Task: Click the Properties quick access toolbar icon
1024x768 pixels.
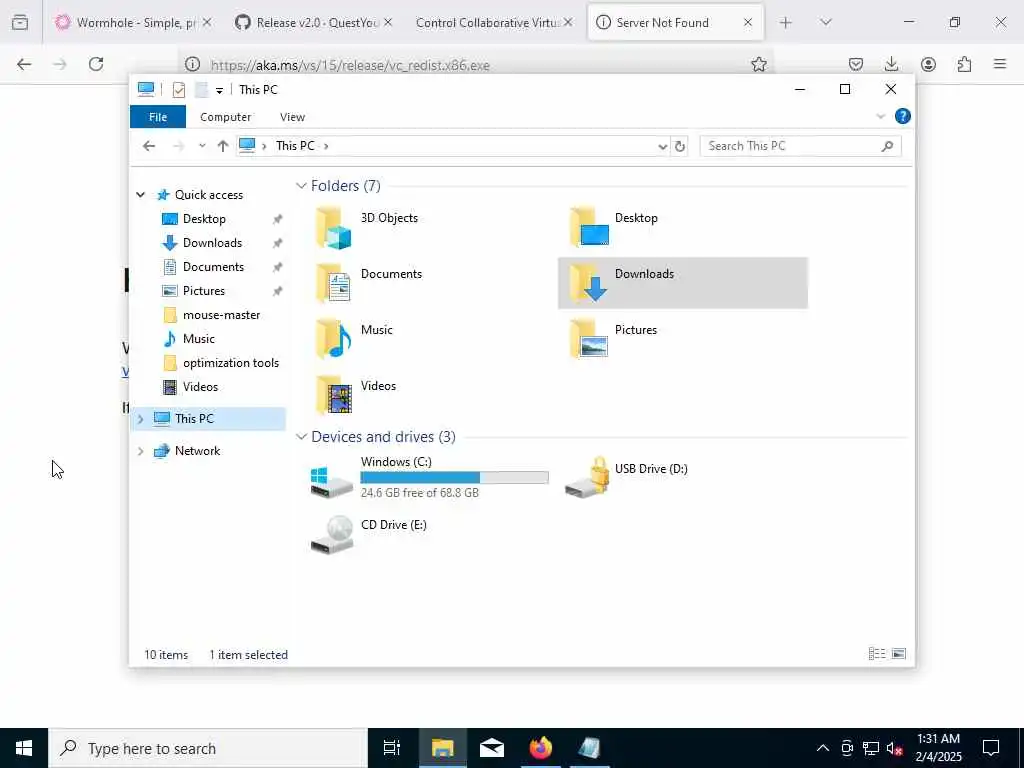Action: pos(178,89)
